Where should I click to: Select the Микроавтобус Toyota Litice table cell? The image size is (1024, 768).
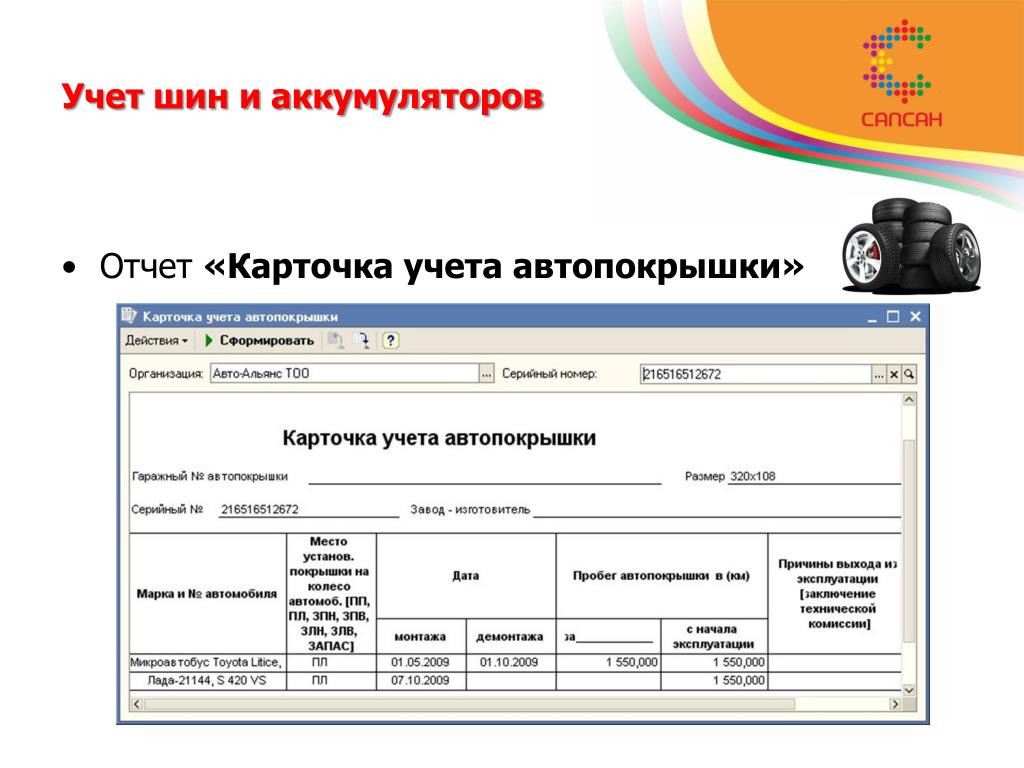tap(207, 662)
